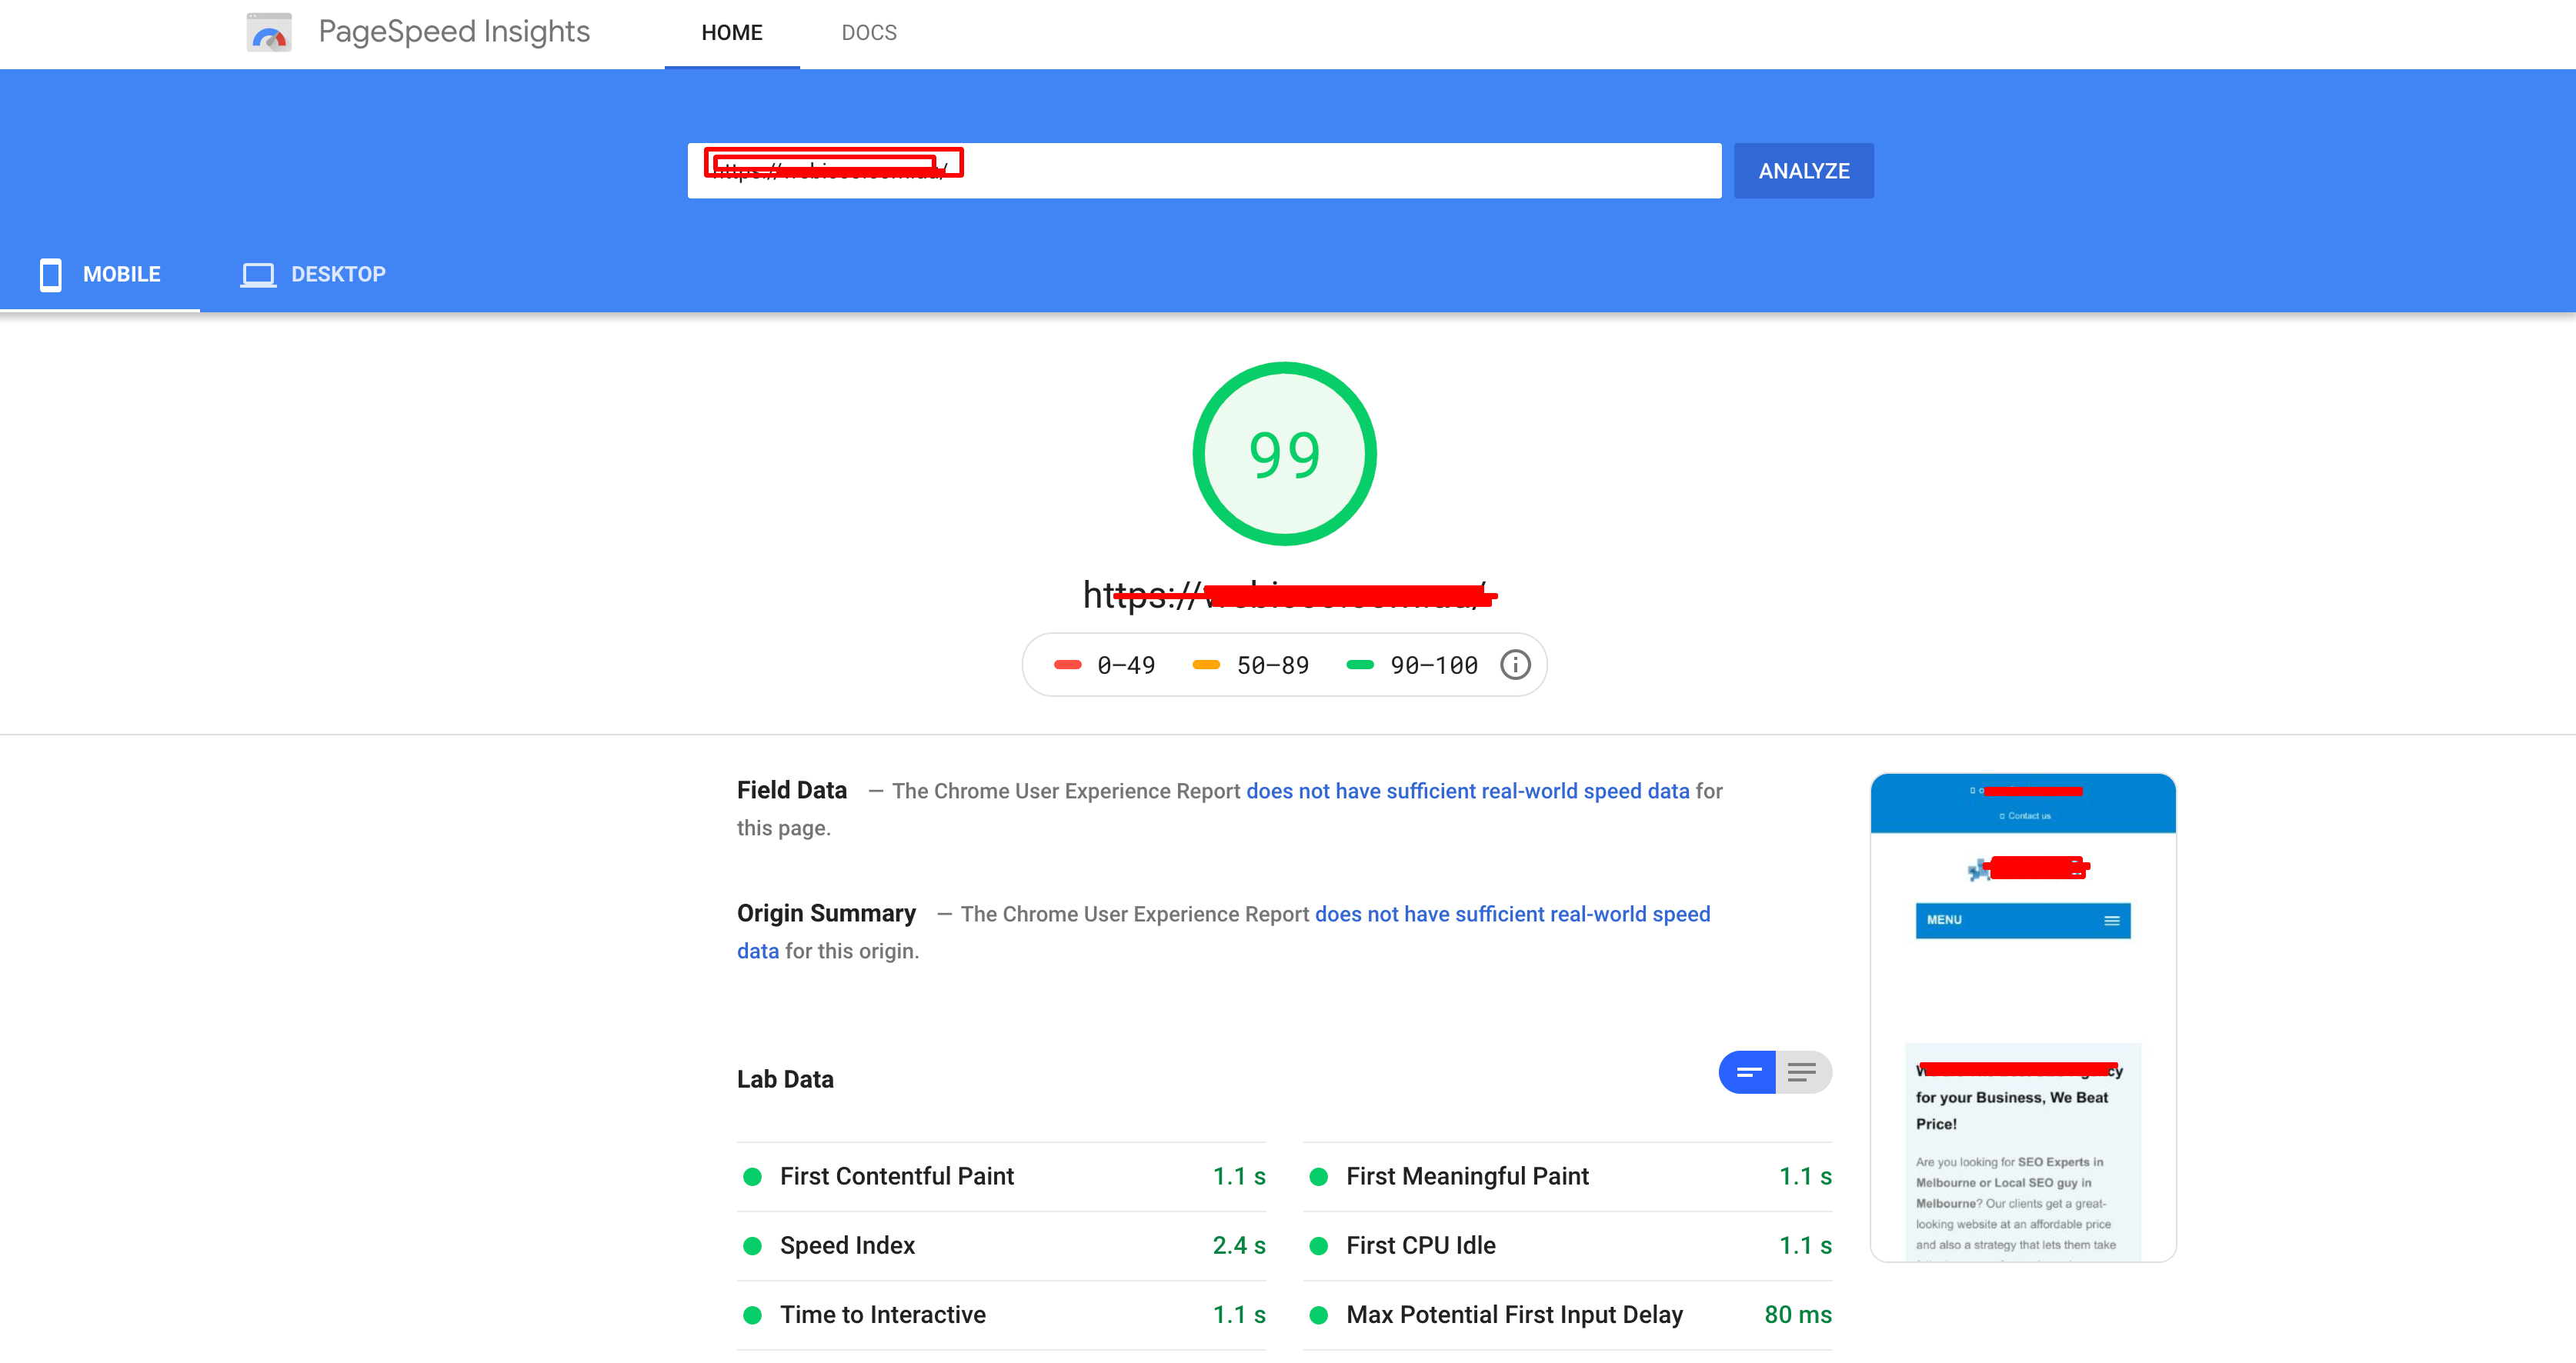
Task: Click the PageSpeed Insights logo icon
Action: point(268,32)
